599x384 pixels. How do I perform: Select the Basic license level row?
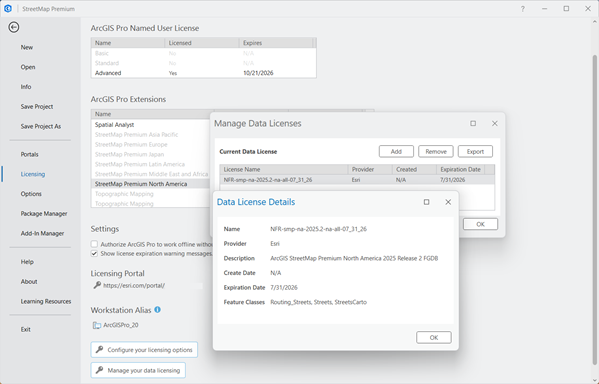203,53
